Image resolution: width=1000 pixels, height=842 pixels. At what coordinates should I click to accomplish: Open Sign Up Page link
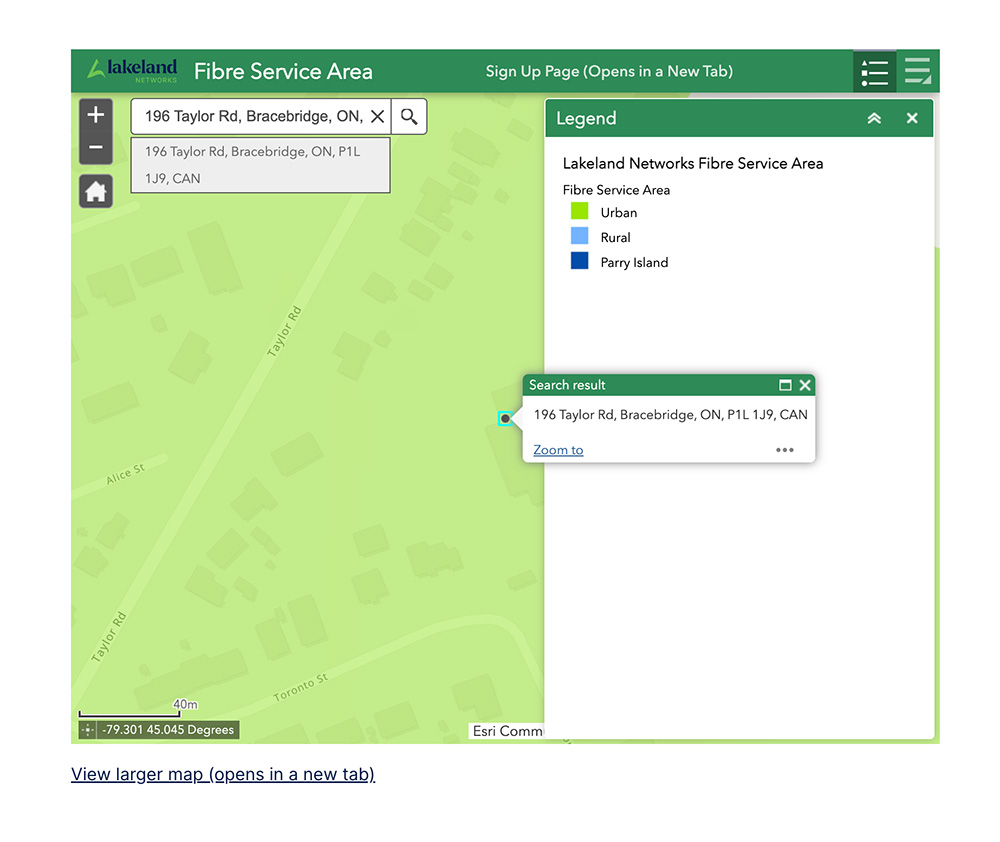[x=609, y=71]
